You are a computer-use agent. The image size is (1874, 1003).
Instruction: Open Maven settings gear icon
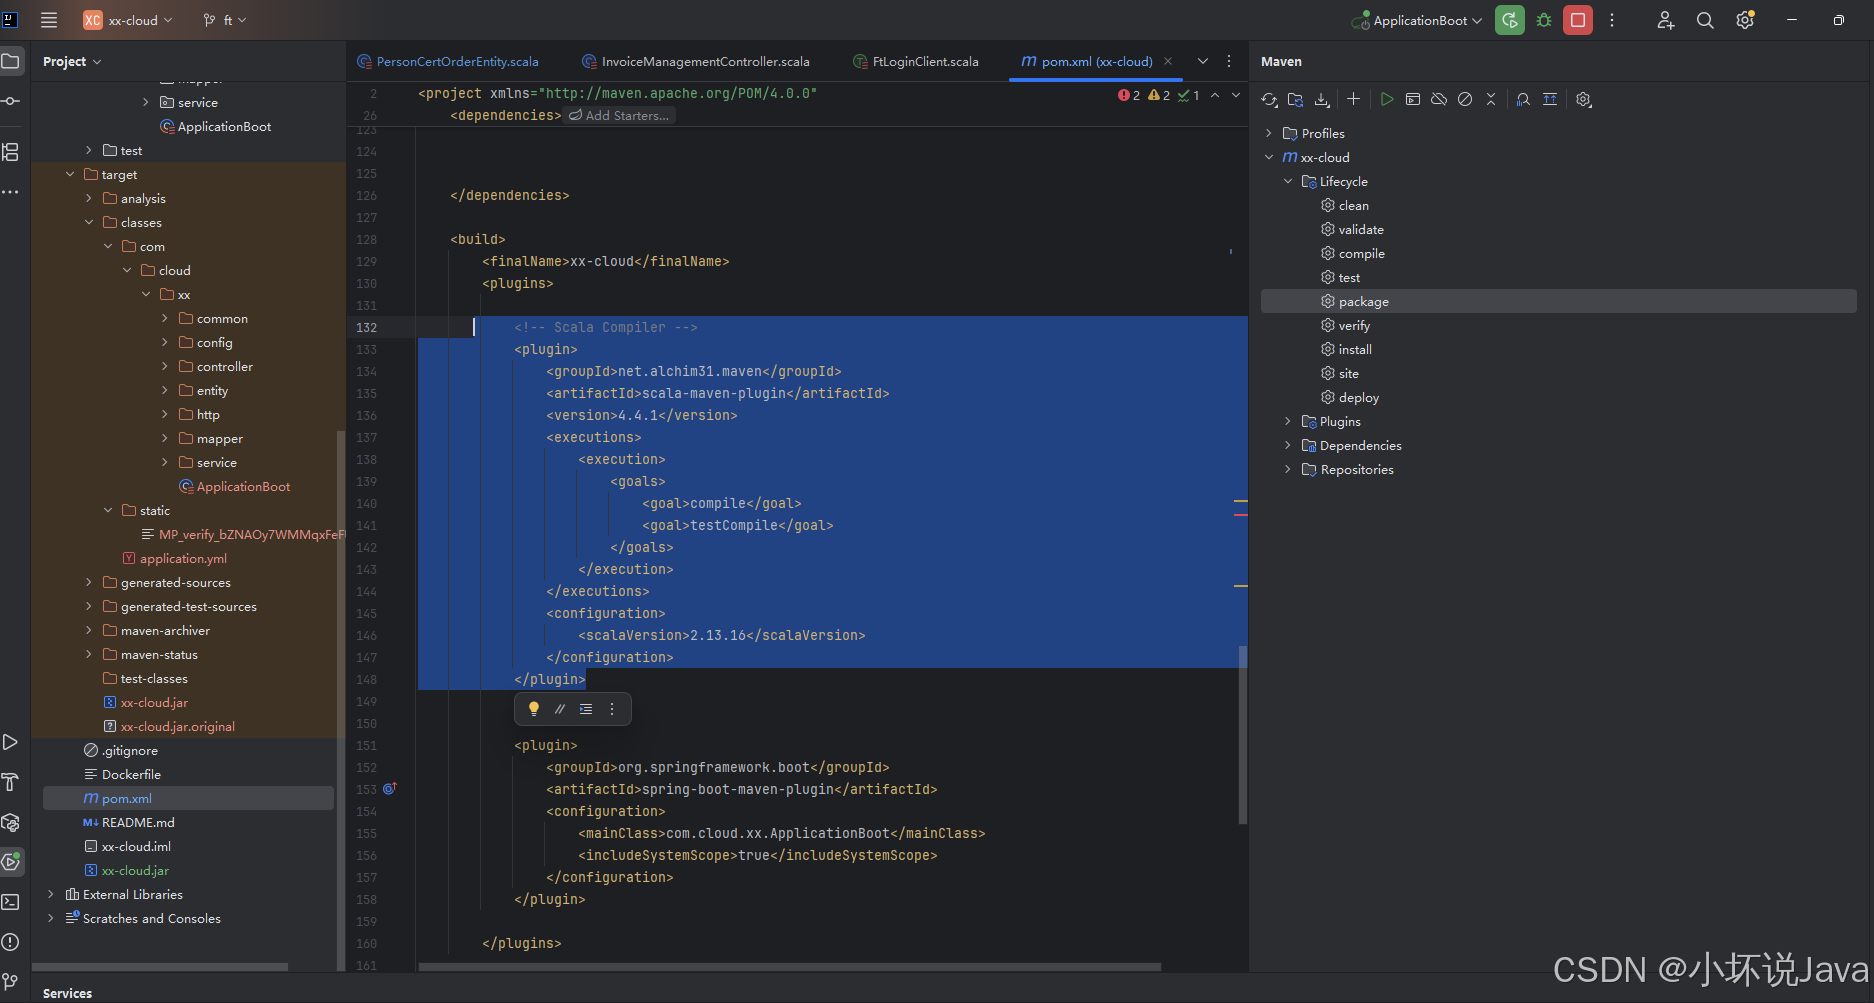[x=1584, y=99]
